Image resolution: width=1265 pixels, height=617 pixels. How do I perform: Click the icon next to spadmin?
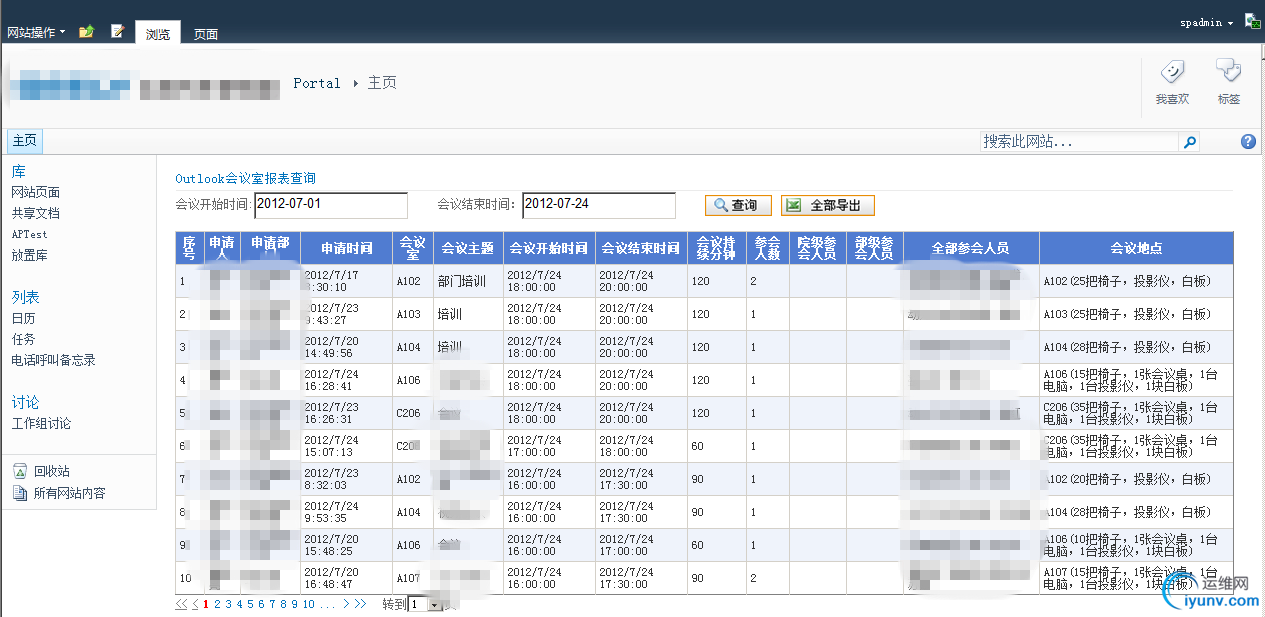(1252, 21)
